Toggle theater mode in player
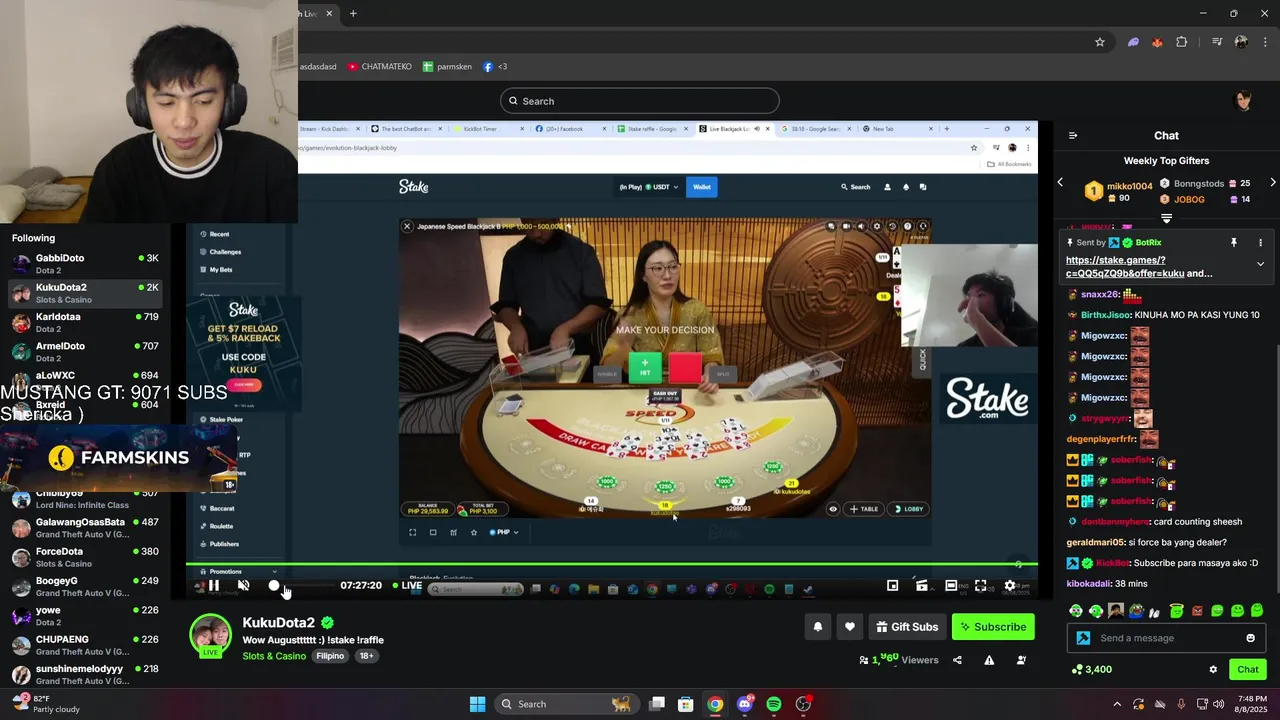The image size is (1280, 720). click(x=951, y=585)
